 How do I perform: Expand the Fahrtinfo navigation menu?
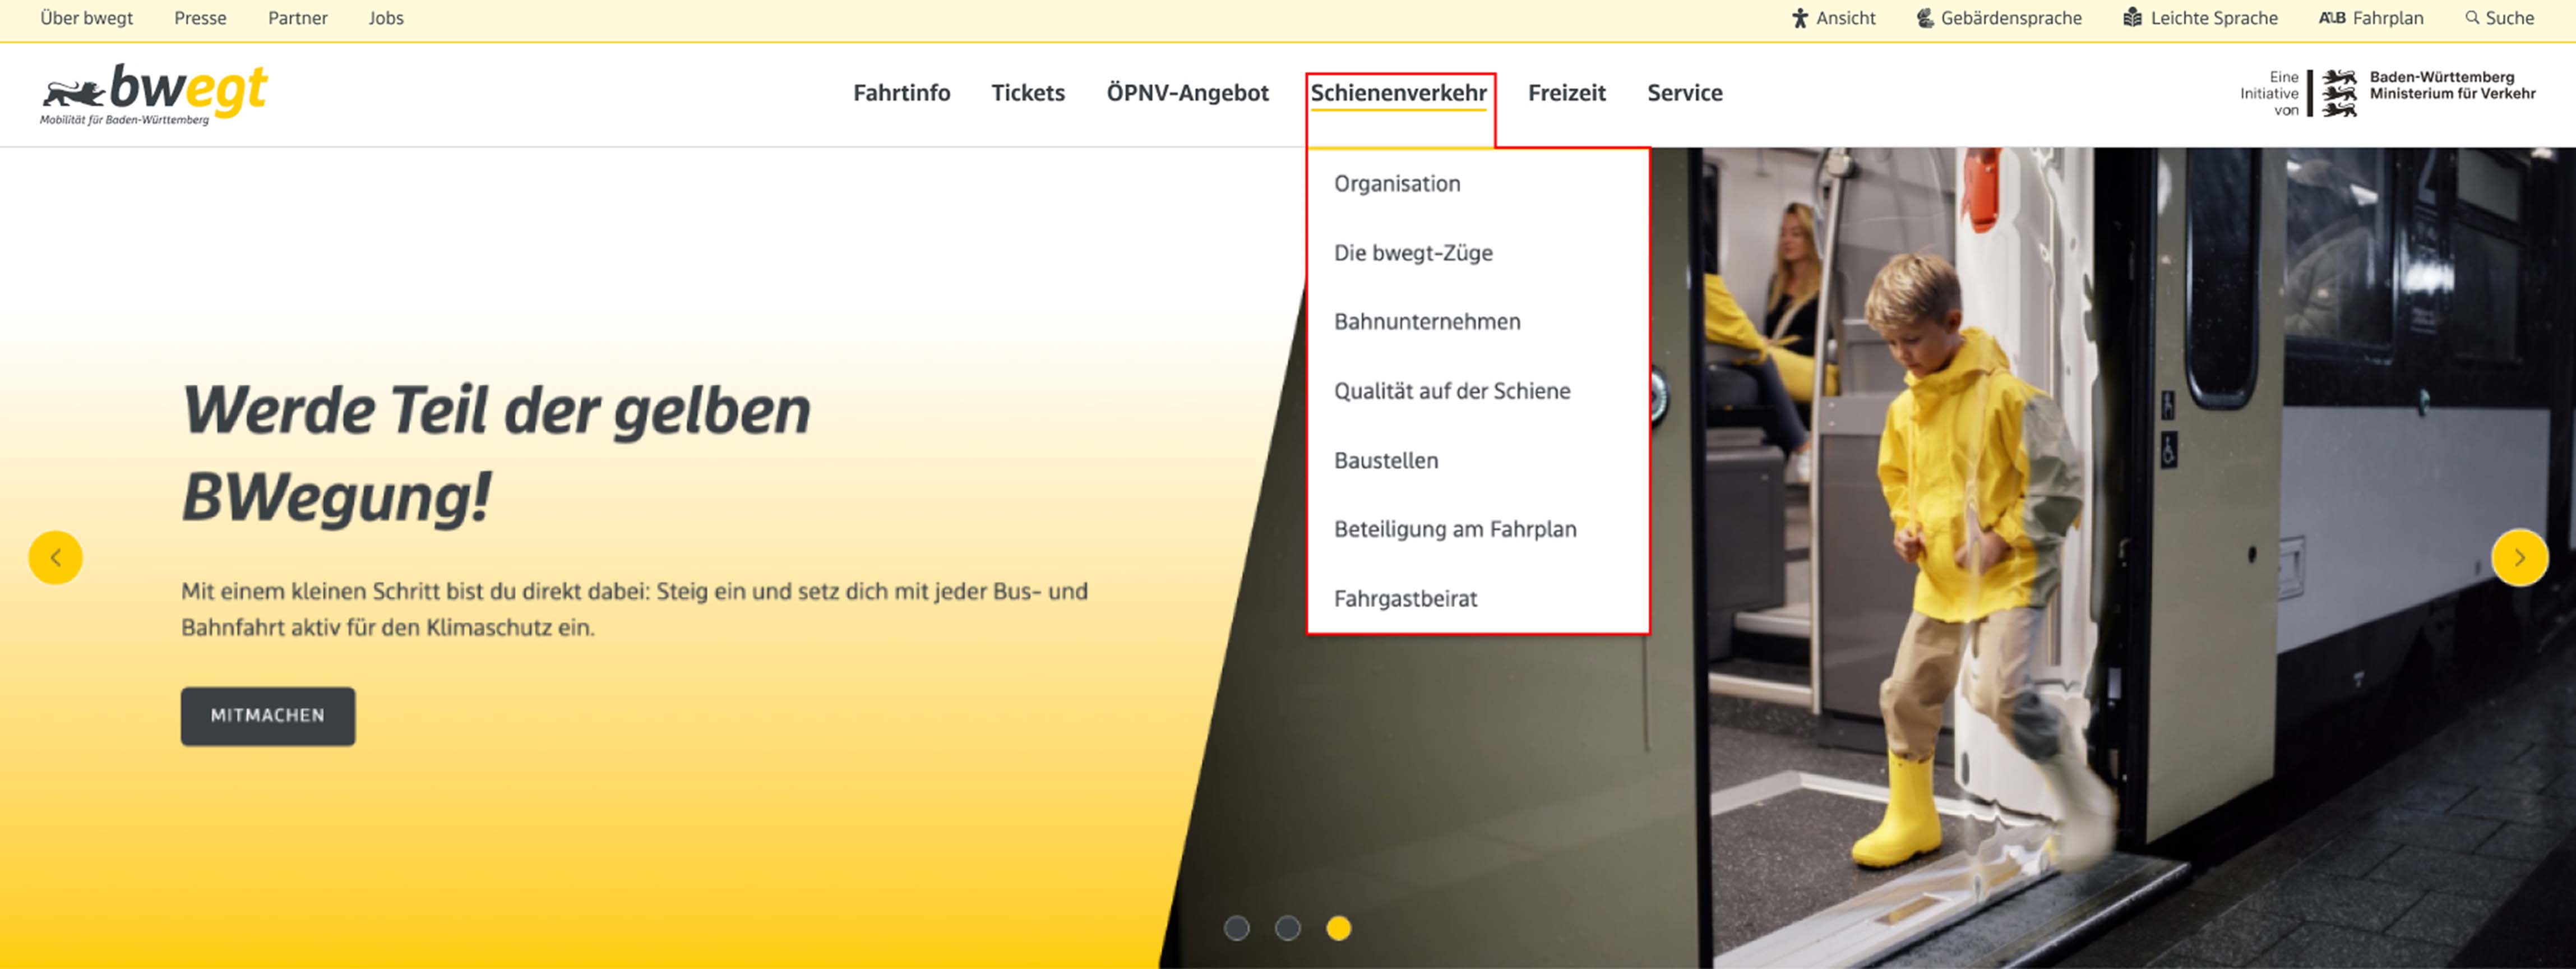click(x=901, y=93)
